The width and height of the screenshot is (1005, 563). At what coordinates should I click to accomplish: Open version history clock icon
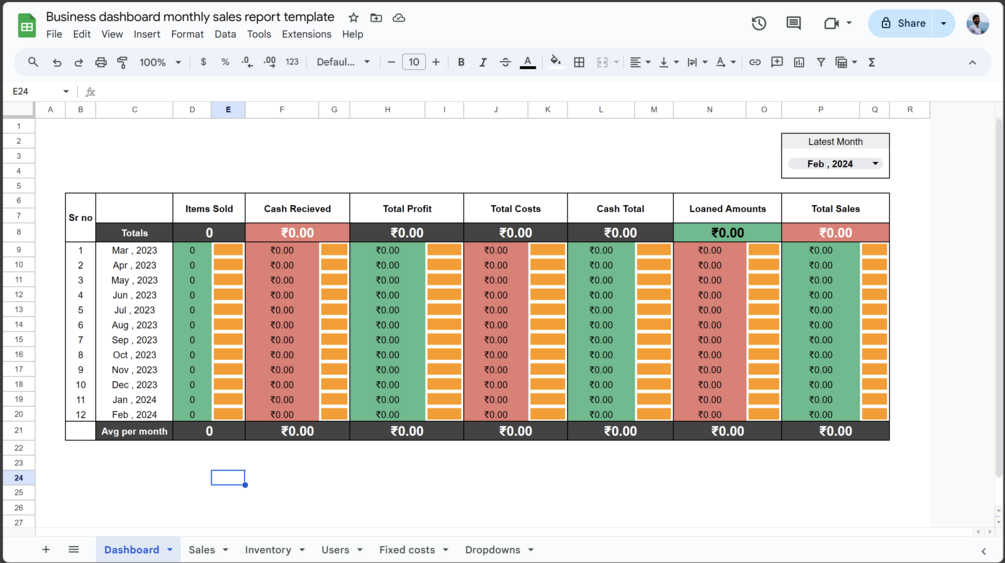pos(759,23)
